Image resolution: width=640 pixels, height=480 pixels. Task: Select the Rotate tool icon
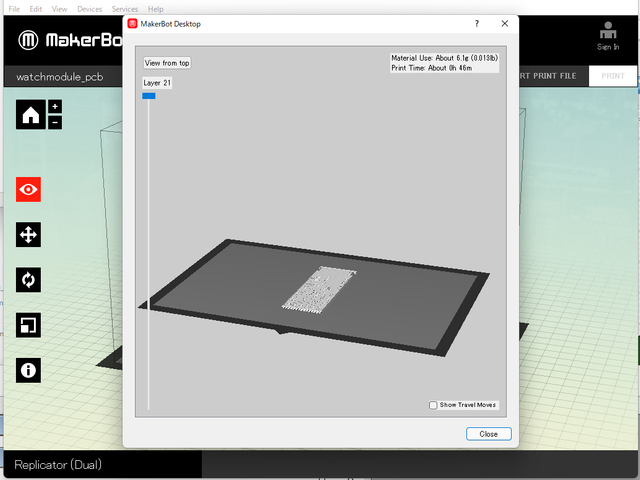pos(28,280)
